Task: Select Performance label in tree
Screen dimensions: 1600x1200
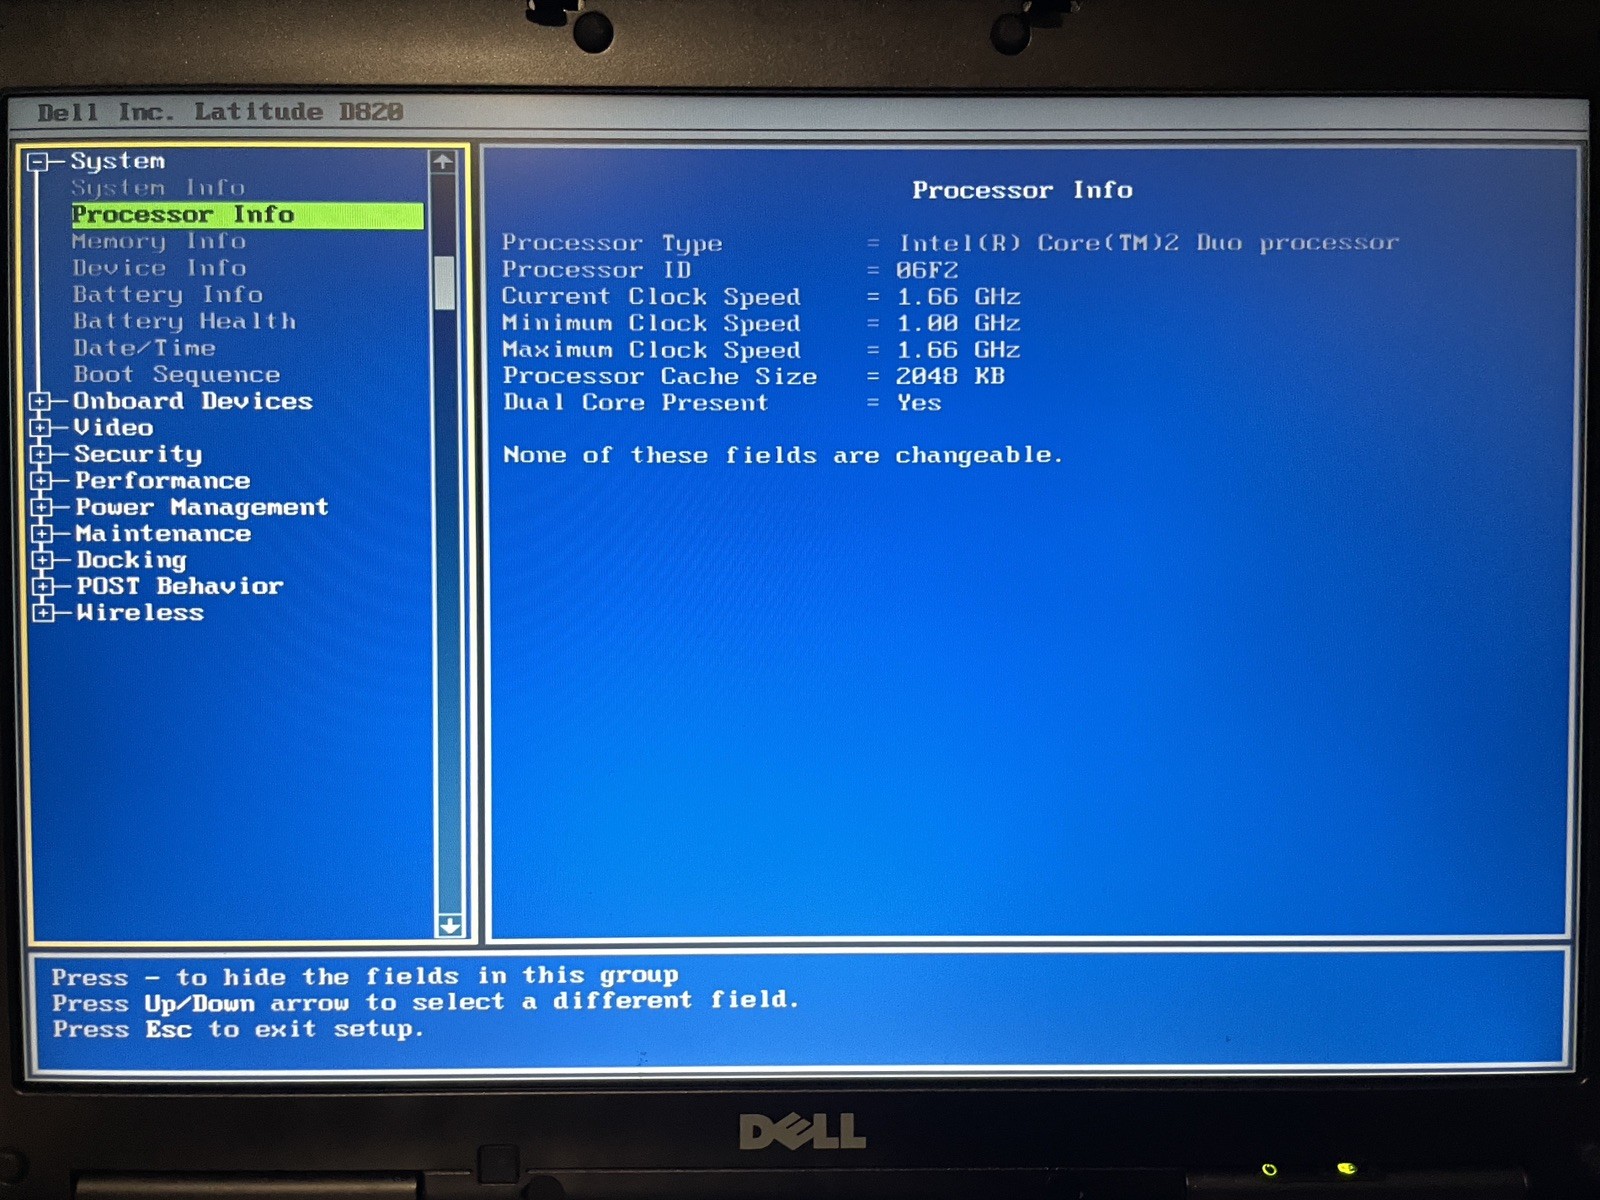Action: tap(162, 481)
